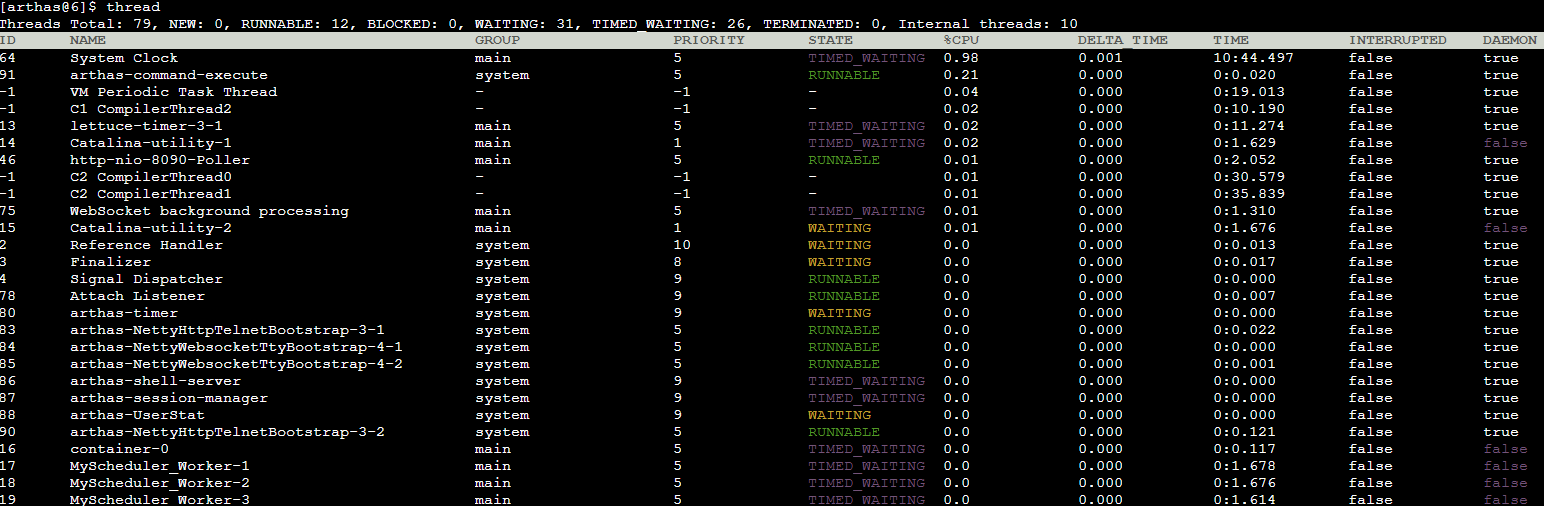Viewport: 1544px width, 506px height.
Task: Click the 10:44.497 time value
Action: (x=1253, y=58)
